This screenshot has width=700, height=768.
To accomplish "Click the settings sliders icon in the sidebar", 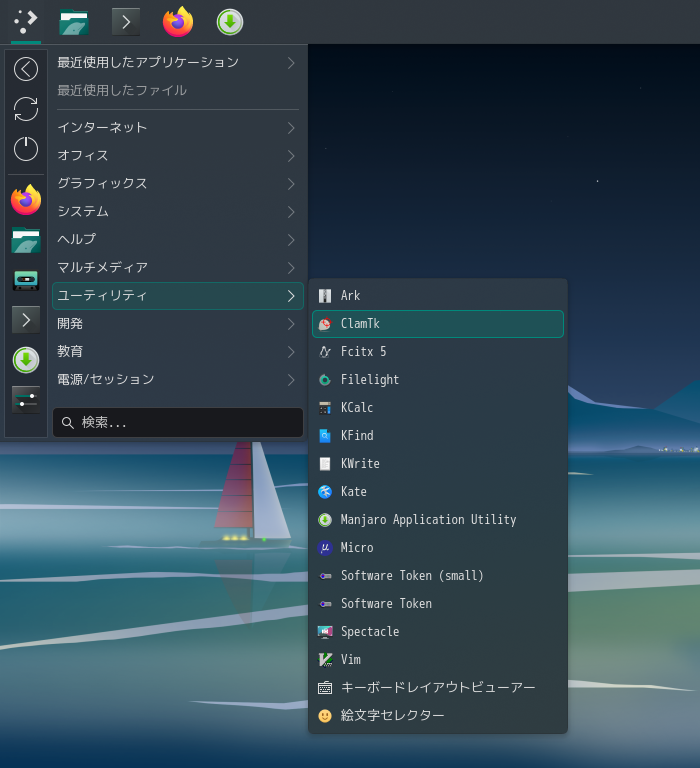I will 26,399.
